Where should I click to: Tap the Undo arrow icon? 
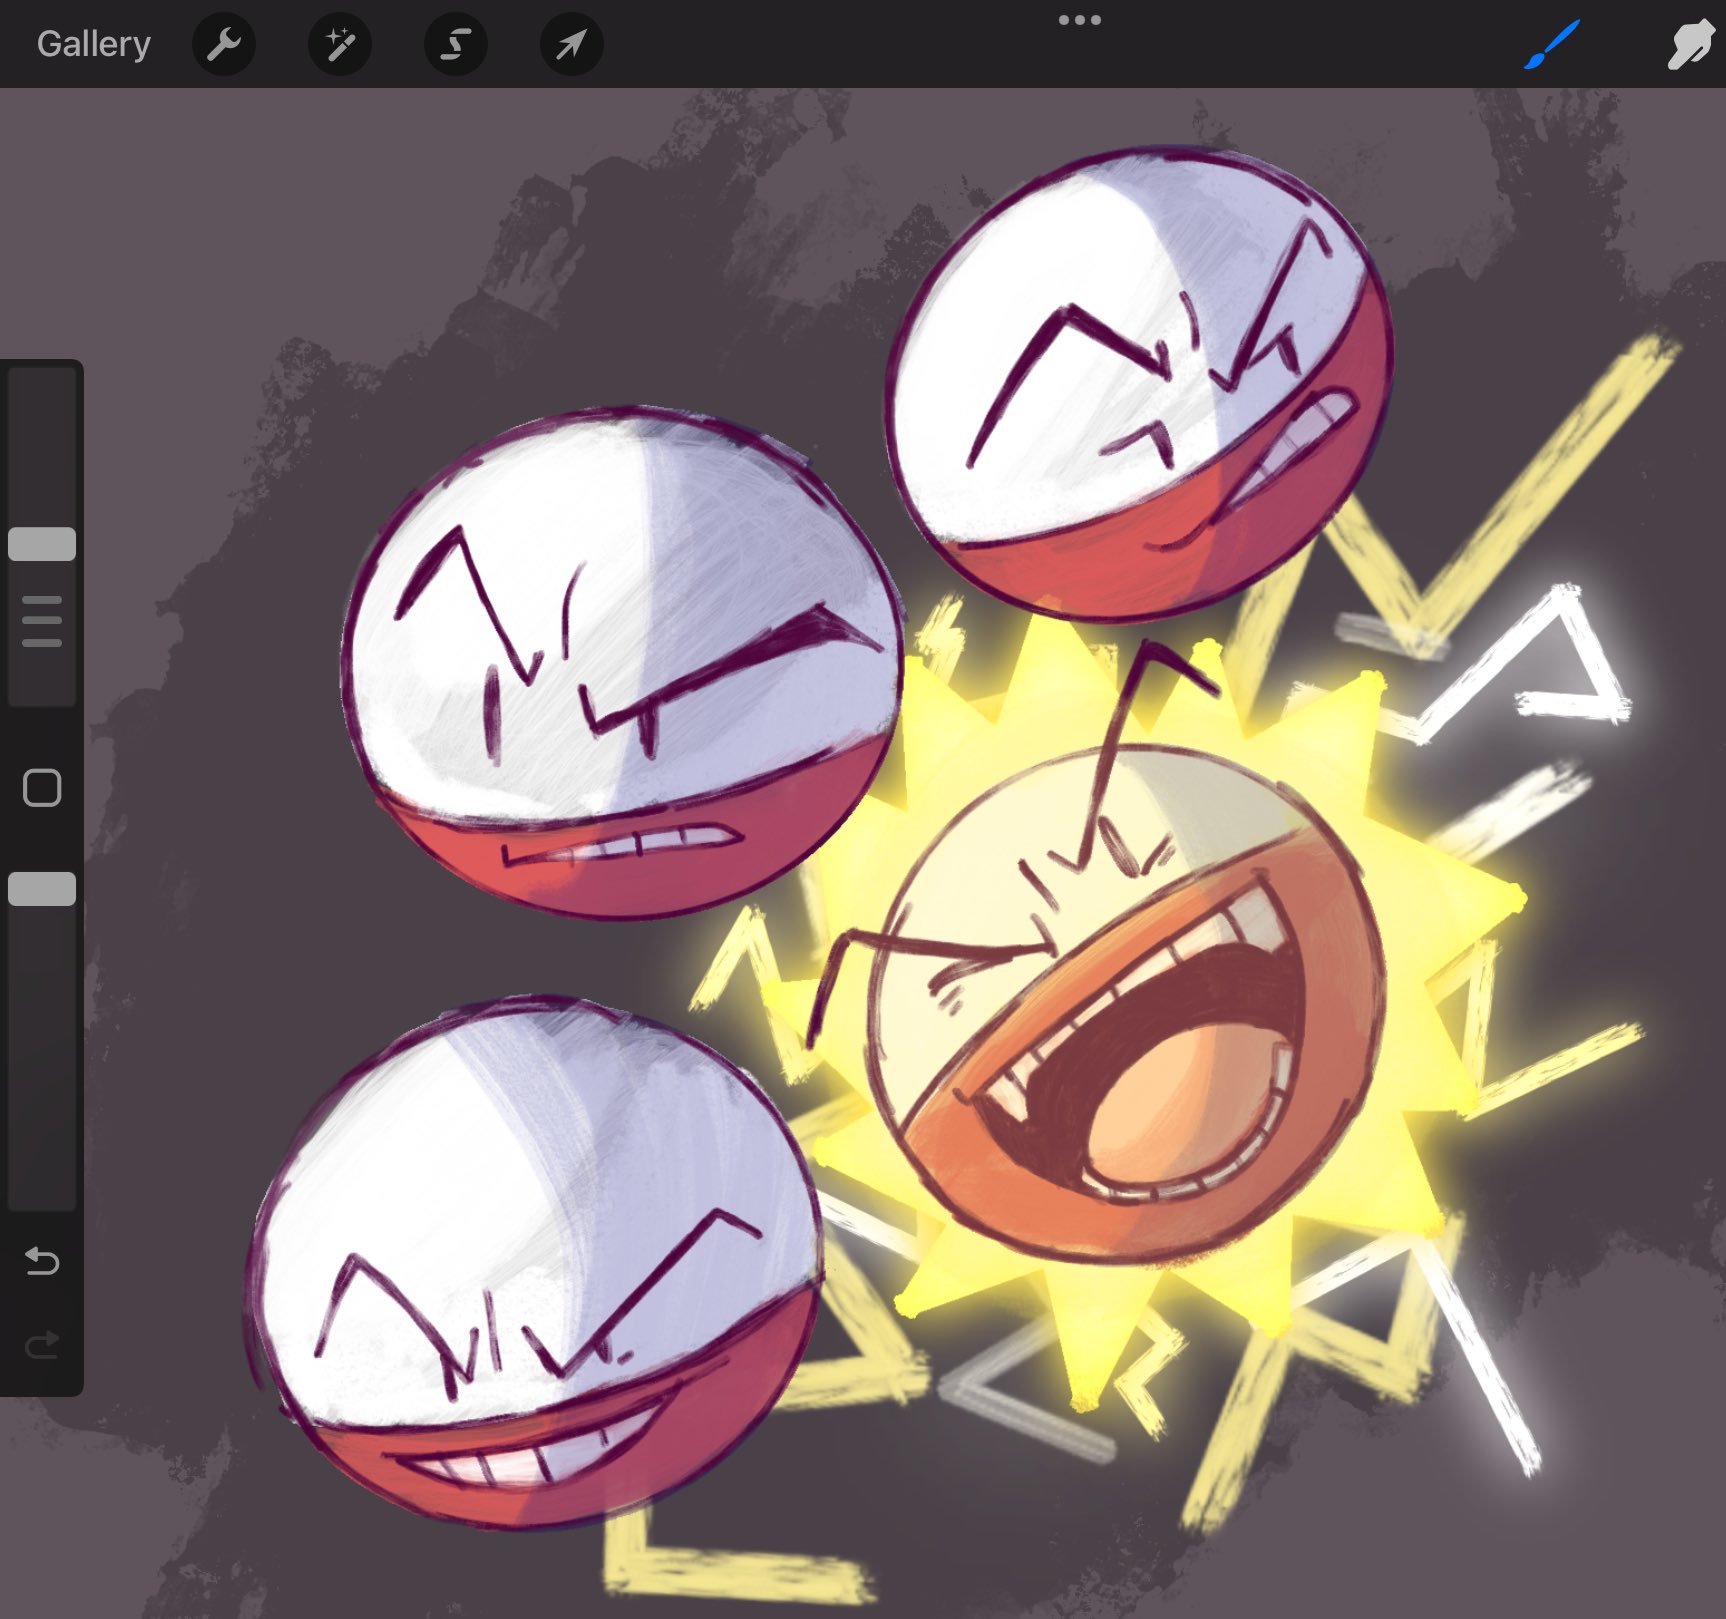pyautogui.click(x=41, y=1262)
